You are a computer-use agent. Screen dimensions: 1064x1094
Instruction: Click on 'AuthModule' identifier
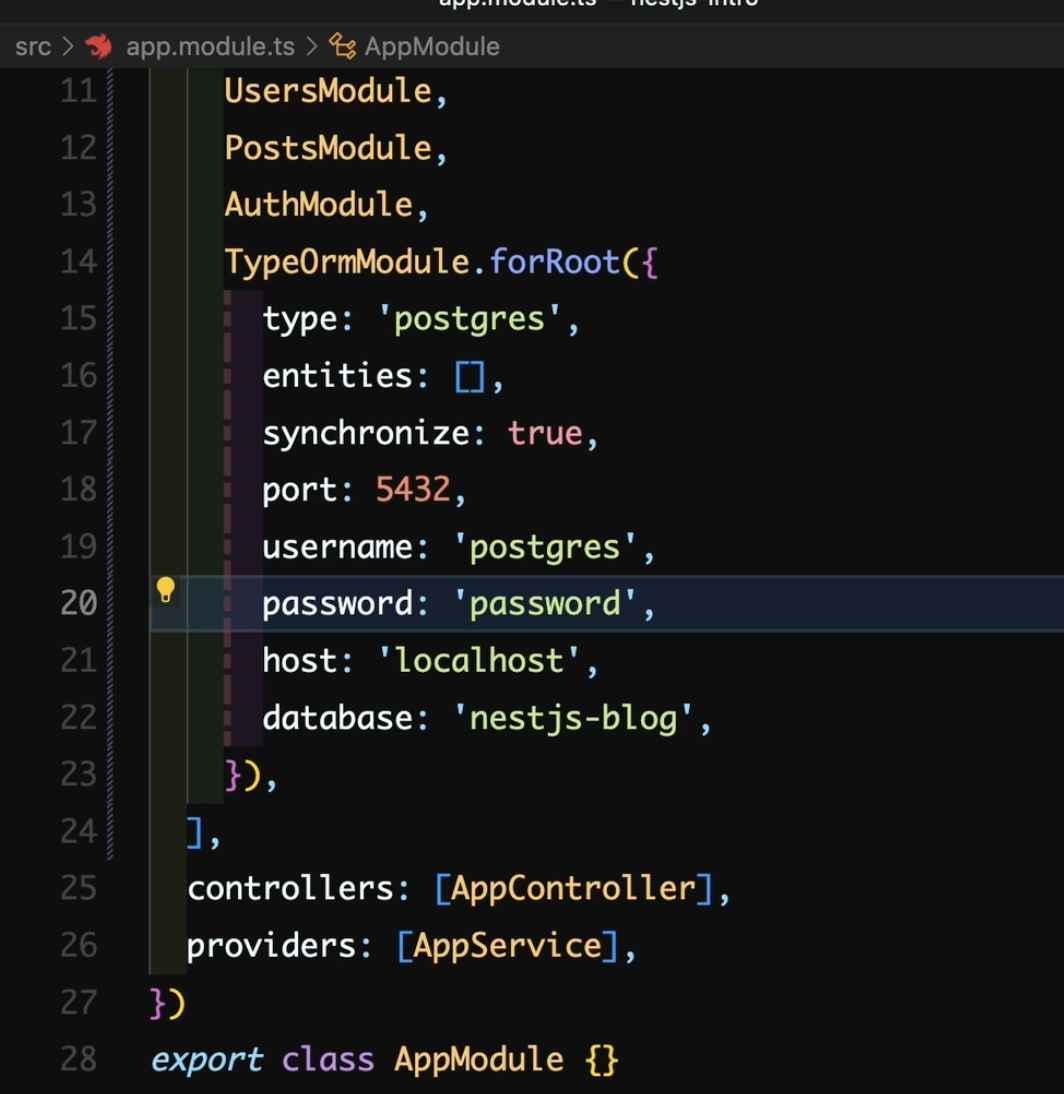click(x=319, y=204)
